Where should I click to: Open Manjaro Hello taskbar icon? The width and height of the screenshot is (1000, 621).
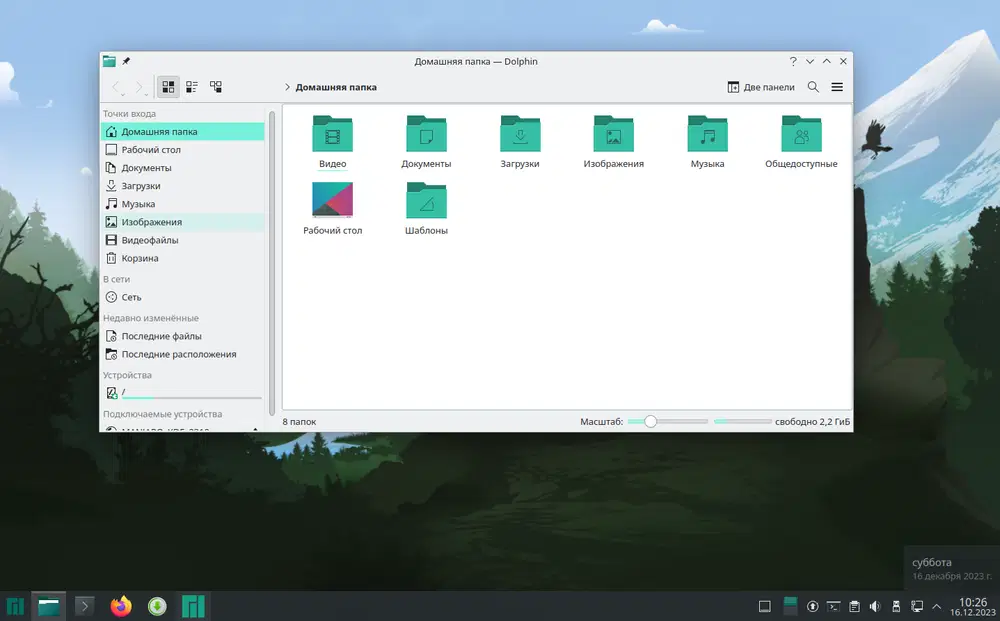(193, 606)
